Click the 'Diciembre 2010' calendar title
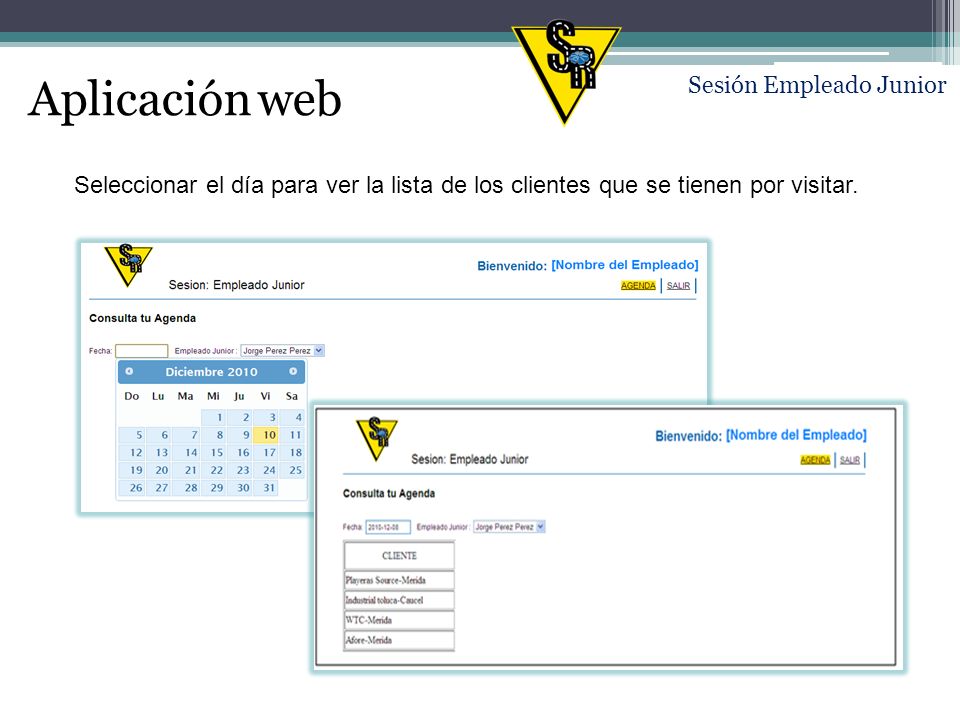Screen dimensions: 960x720 pos(211,372)
